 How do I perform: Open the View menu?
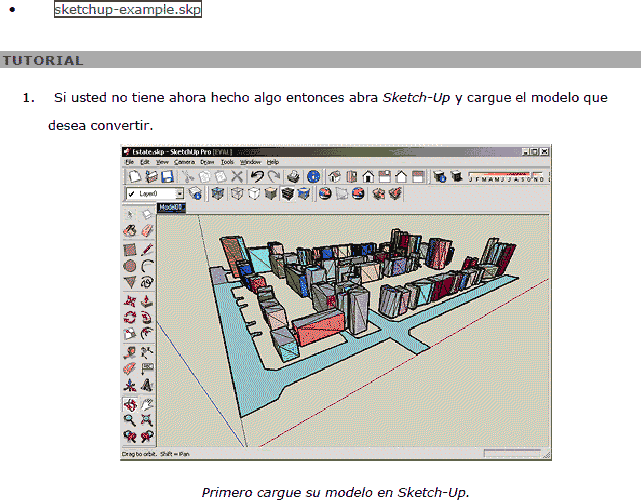pyautogui.click(x=162, y=162)
